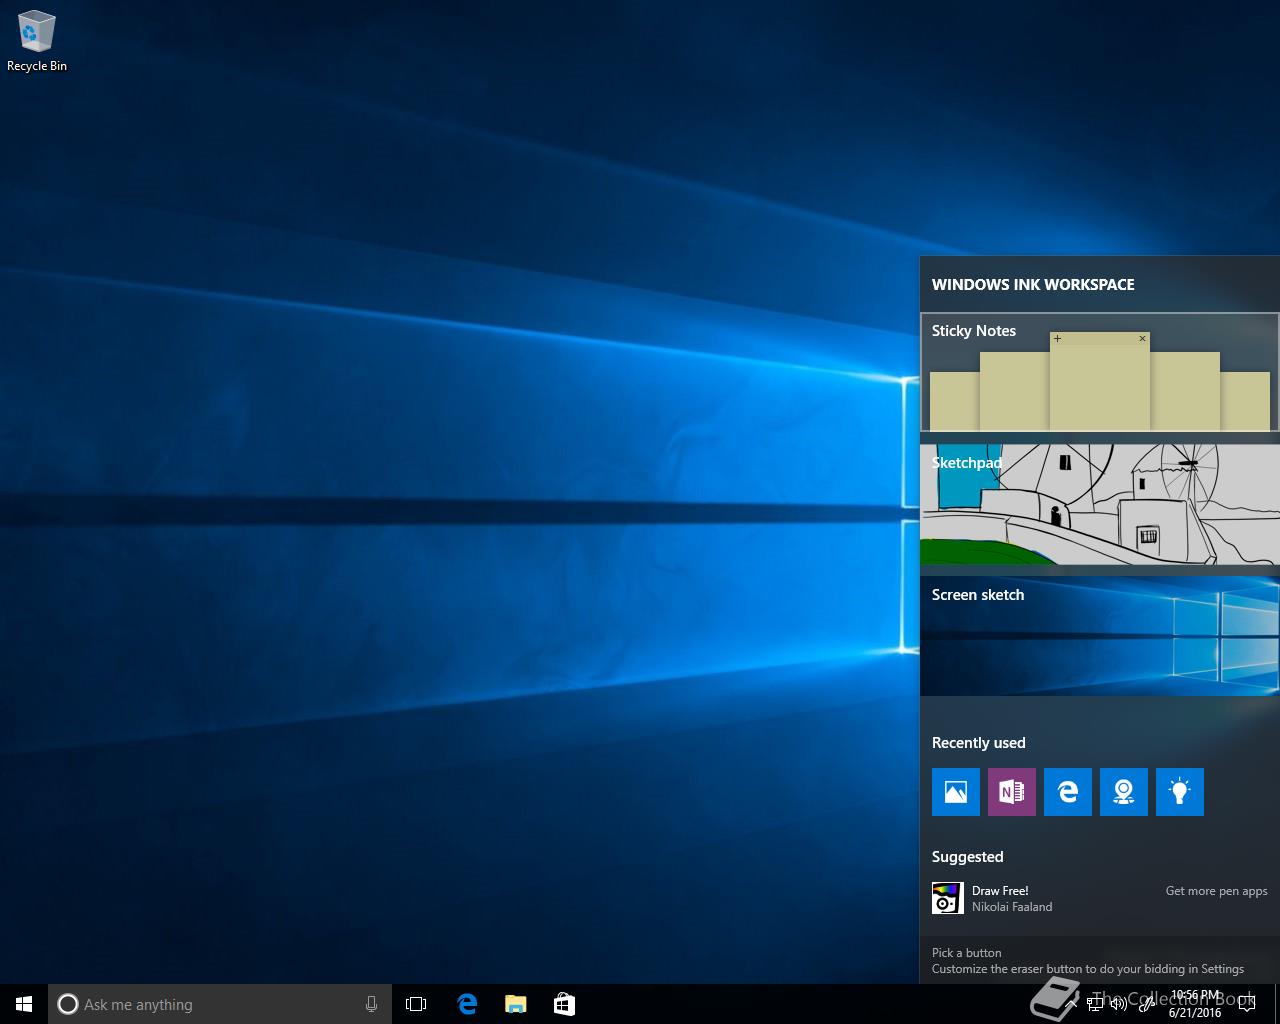Open the Draw Free! suggested app title

click(x=1000, y=891)
